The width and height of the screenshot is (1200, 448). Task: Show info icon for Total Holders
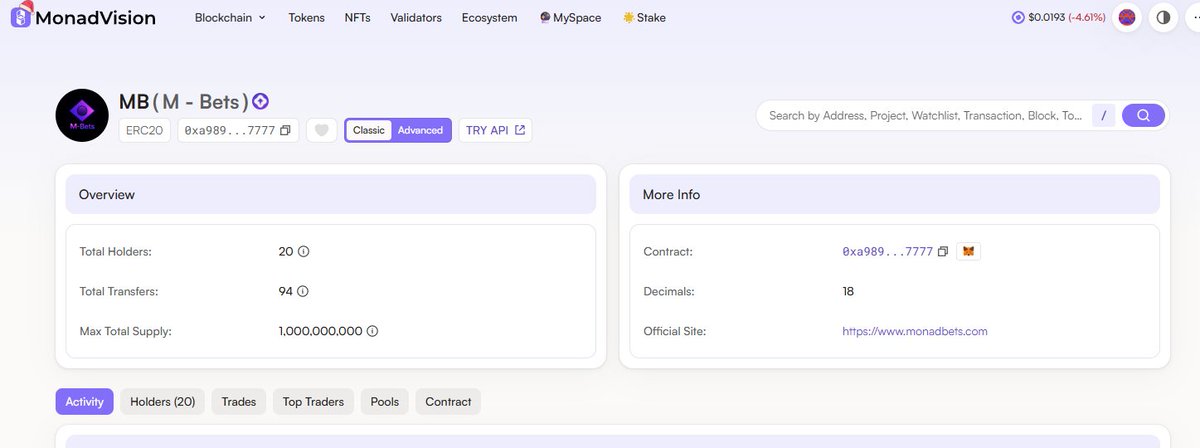[304, 252]
